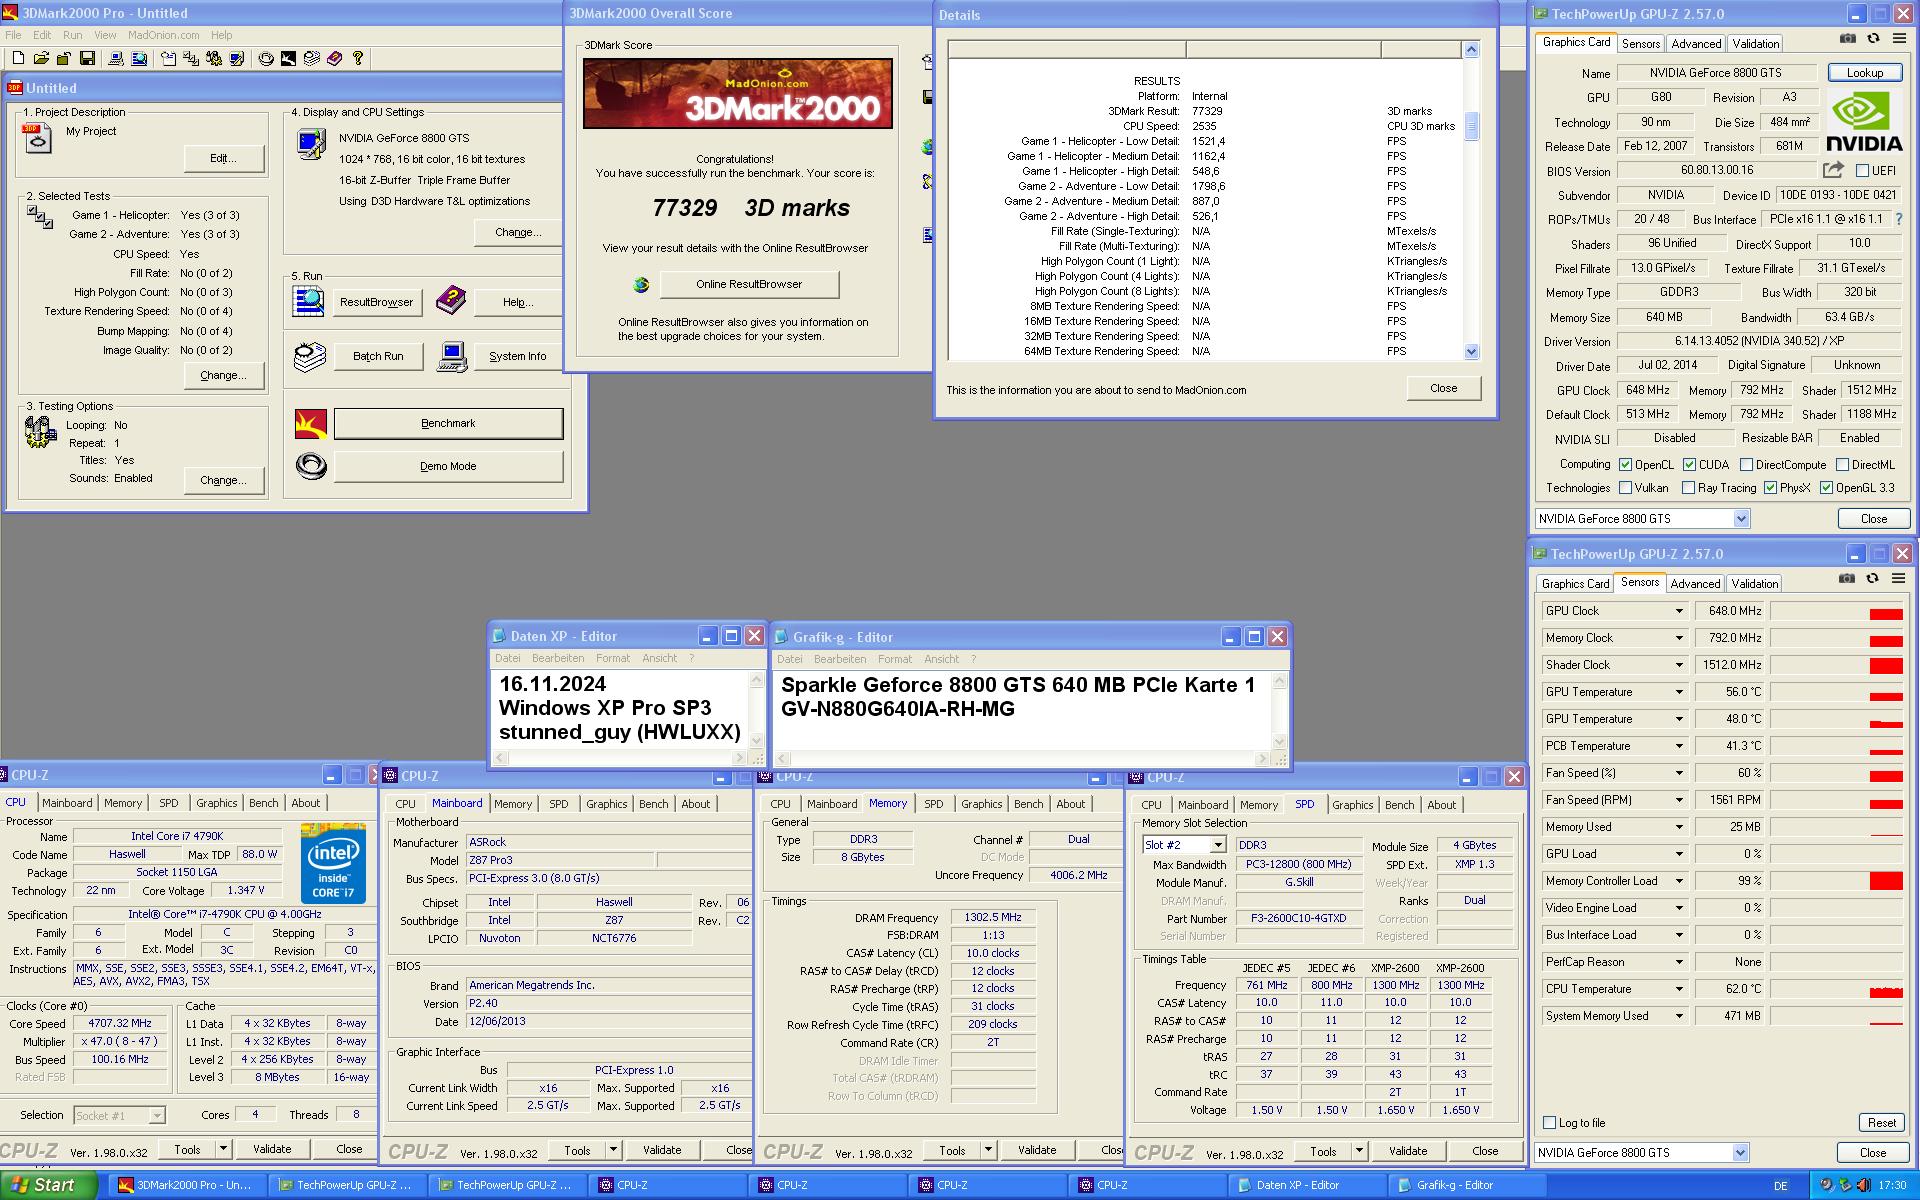Click the BIOS export arrow icon in GPU-Z
The image size is (1920, 1200).
pos(1833,170)
